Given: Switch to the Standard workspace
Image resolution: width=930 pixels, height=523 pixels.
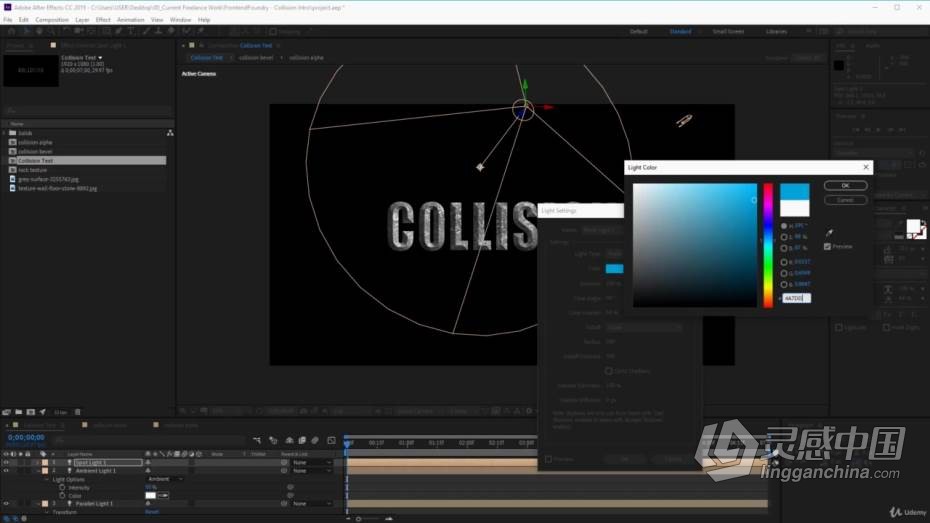Looking at the screenshot, I should click(x=680, y=31).
